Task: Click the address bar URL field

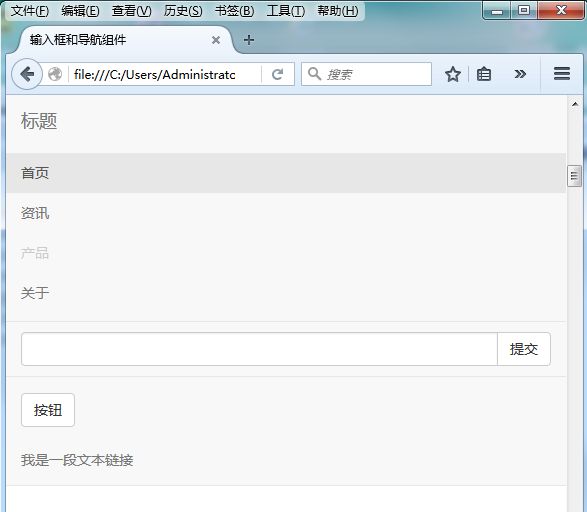Action: pos(165,74)
